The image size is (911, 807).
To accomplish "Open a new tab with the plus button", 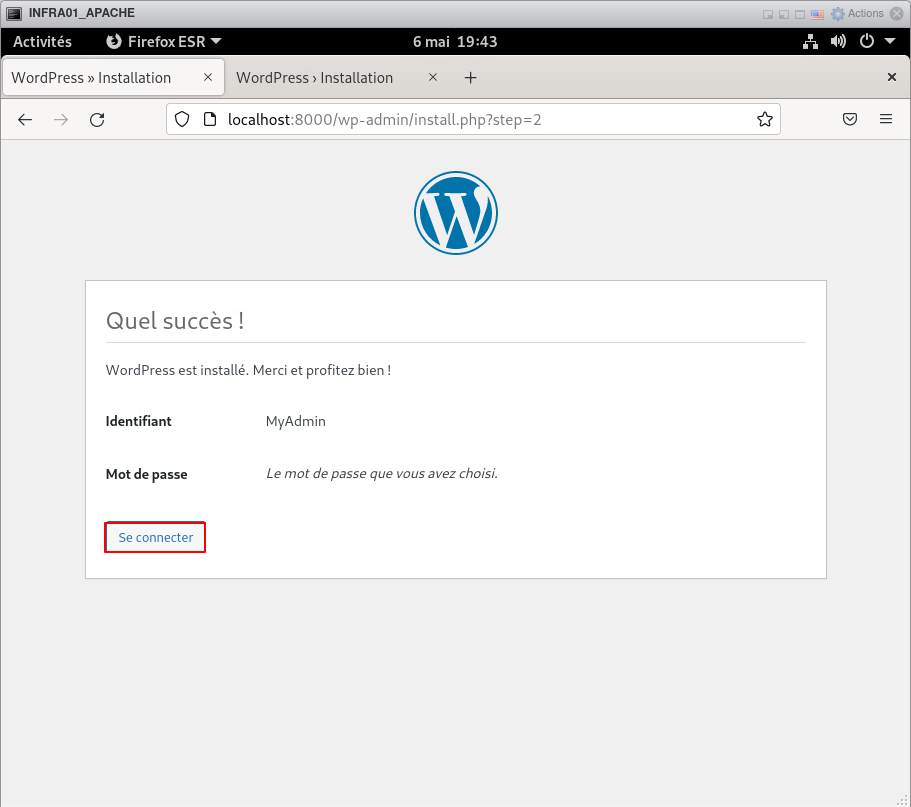I will (471, 78).
